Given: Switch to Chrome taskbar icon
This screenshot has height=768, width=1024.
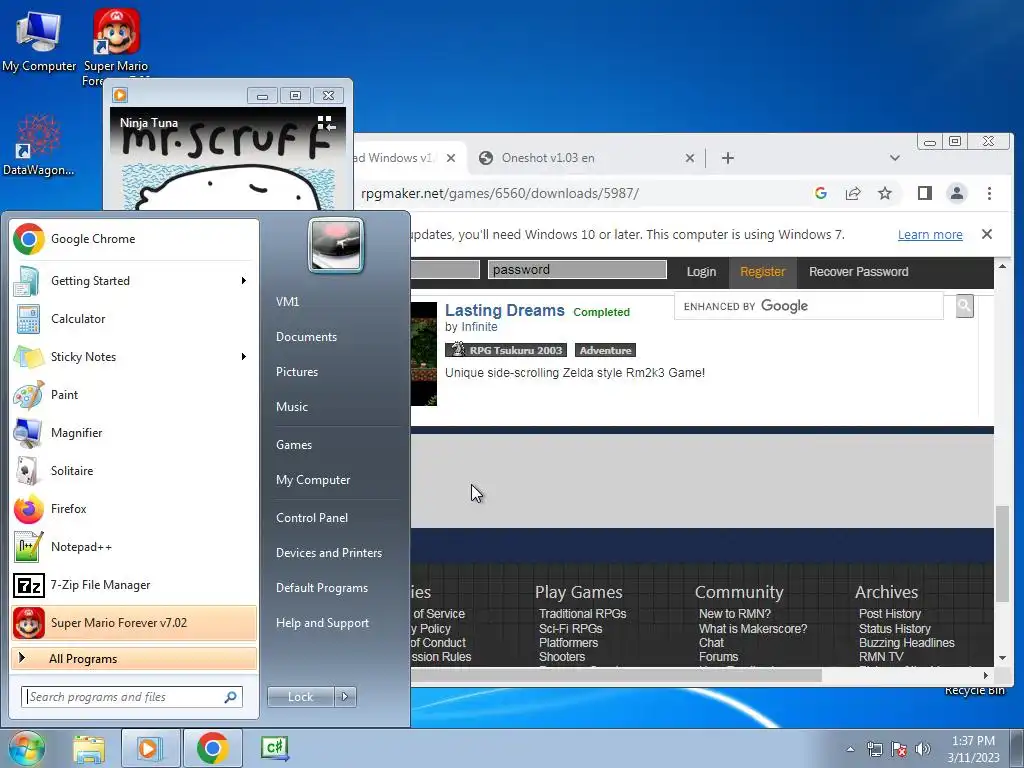Looking at the screenshot, I should 212,748.
